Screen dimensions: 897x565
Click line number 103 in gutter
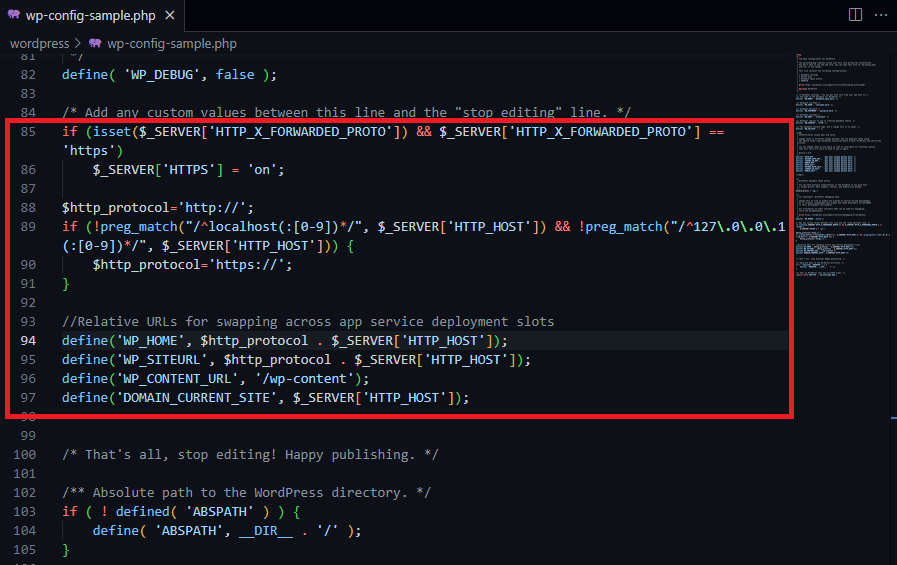(x=25, y=512)
